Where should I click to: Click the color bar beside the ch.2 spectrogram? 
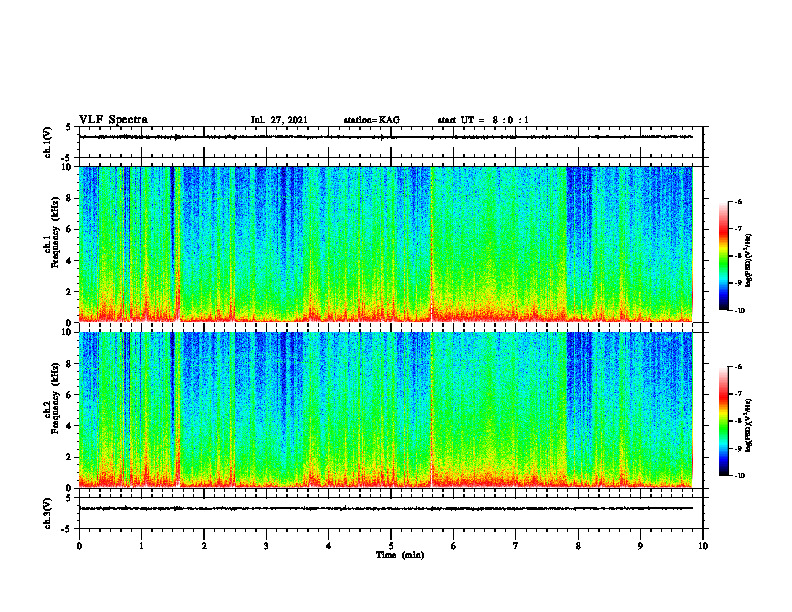coord(724,421)
